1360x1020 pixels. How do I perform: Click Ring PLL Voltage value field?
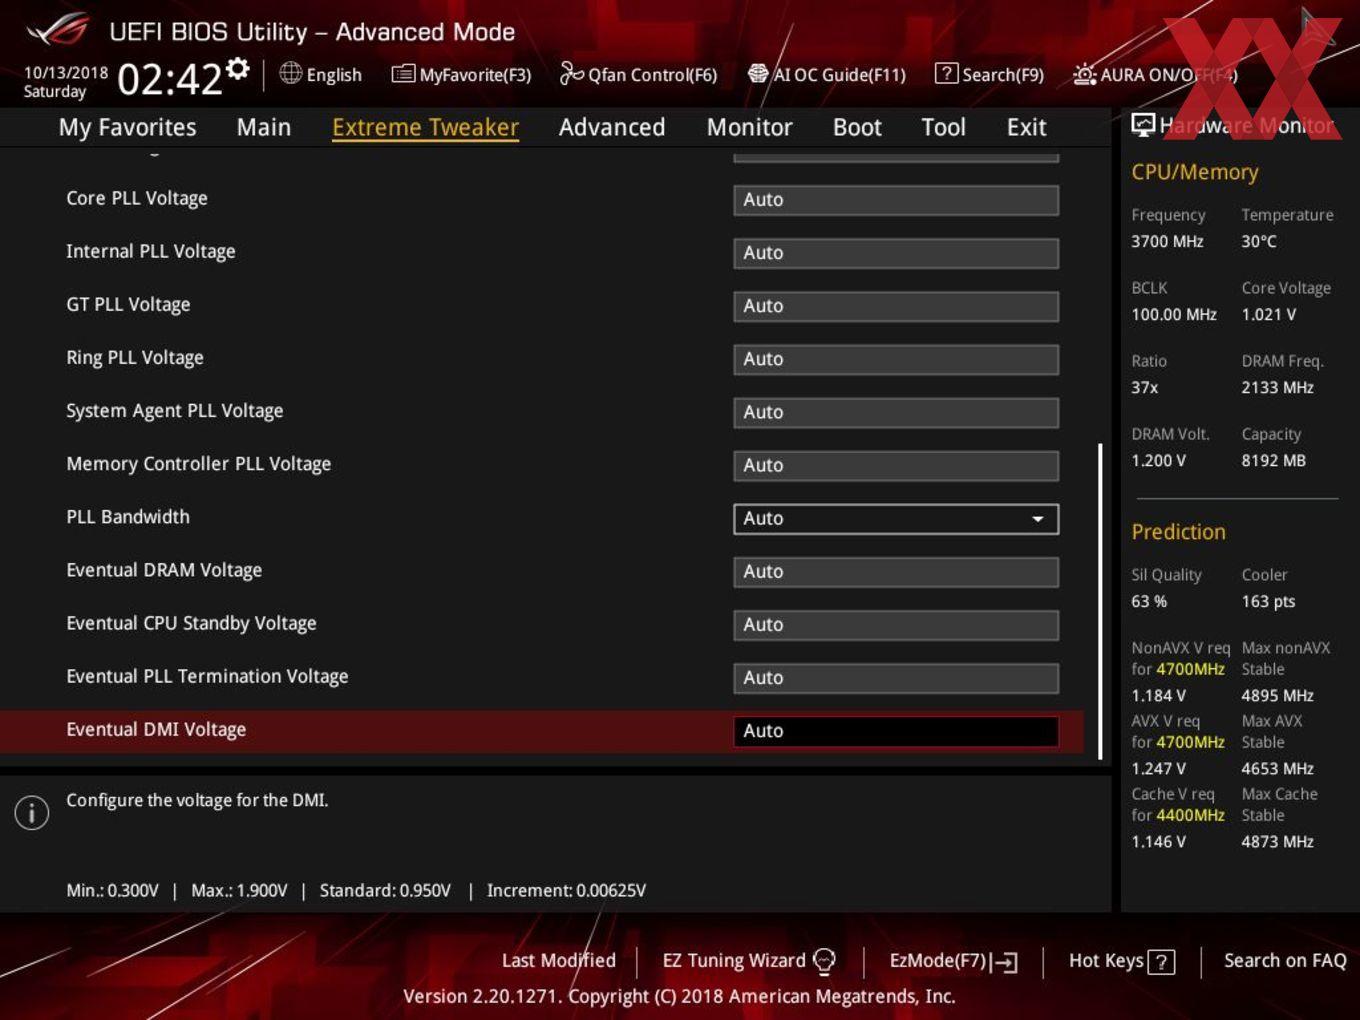tap(896, 358)
